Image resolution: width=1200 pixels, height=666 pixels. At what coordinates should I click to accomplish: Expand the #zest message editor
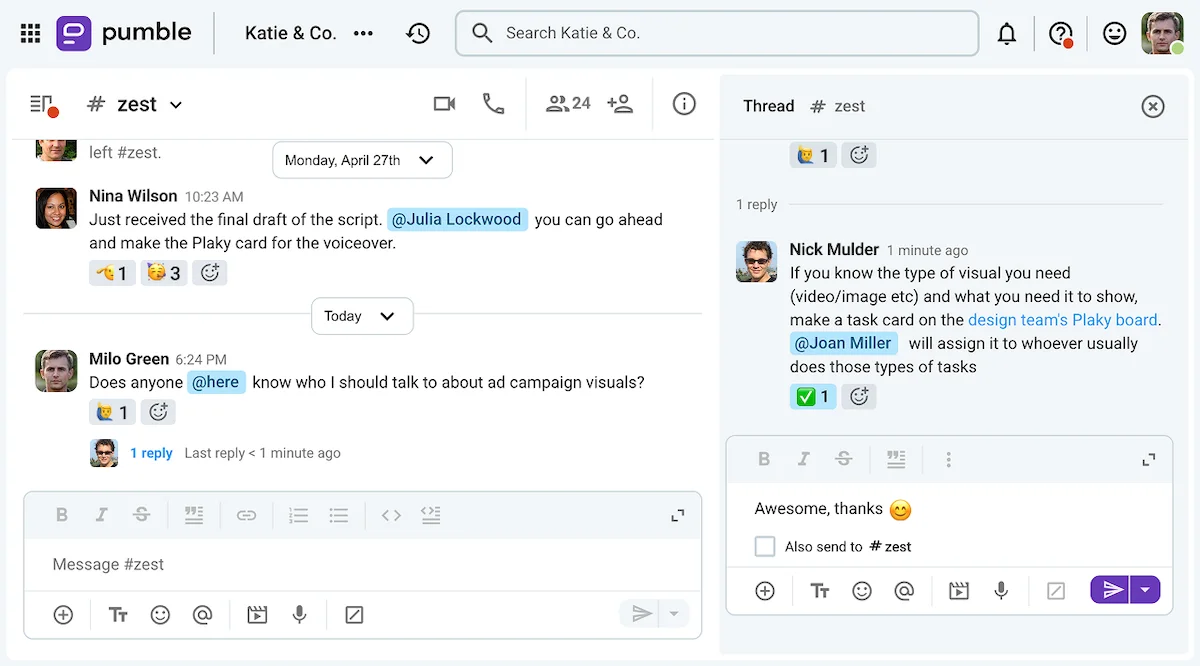coord(678,516)
